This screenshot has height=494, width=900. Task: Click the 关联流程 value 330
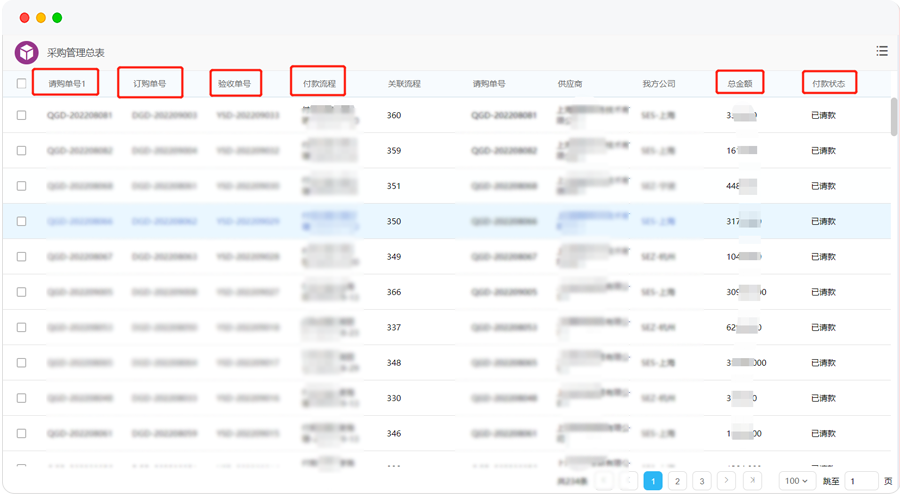(x=394, y=398)
